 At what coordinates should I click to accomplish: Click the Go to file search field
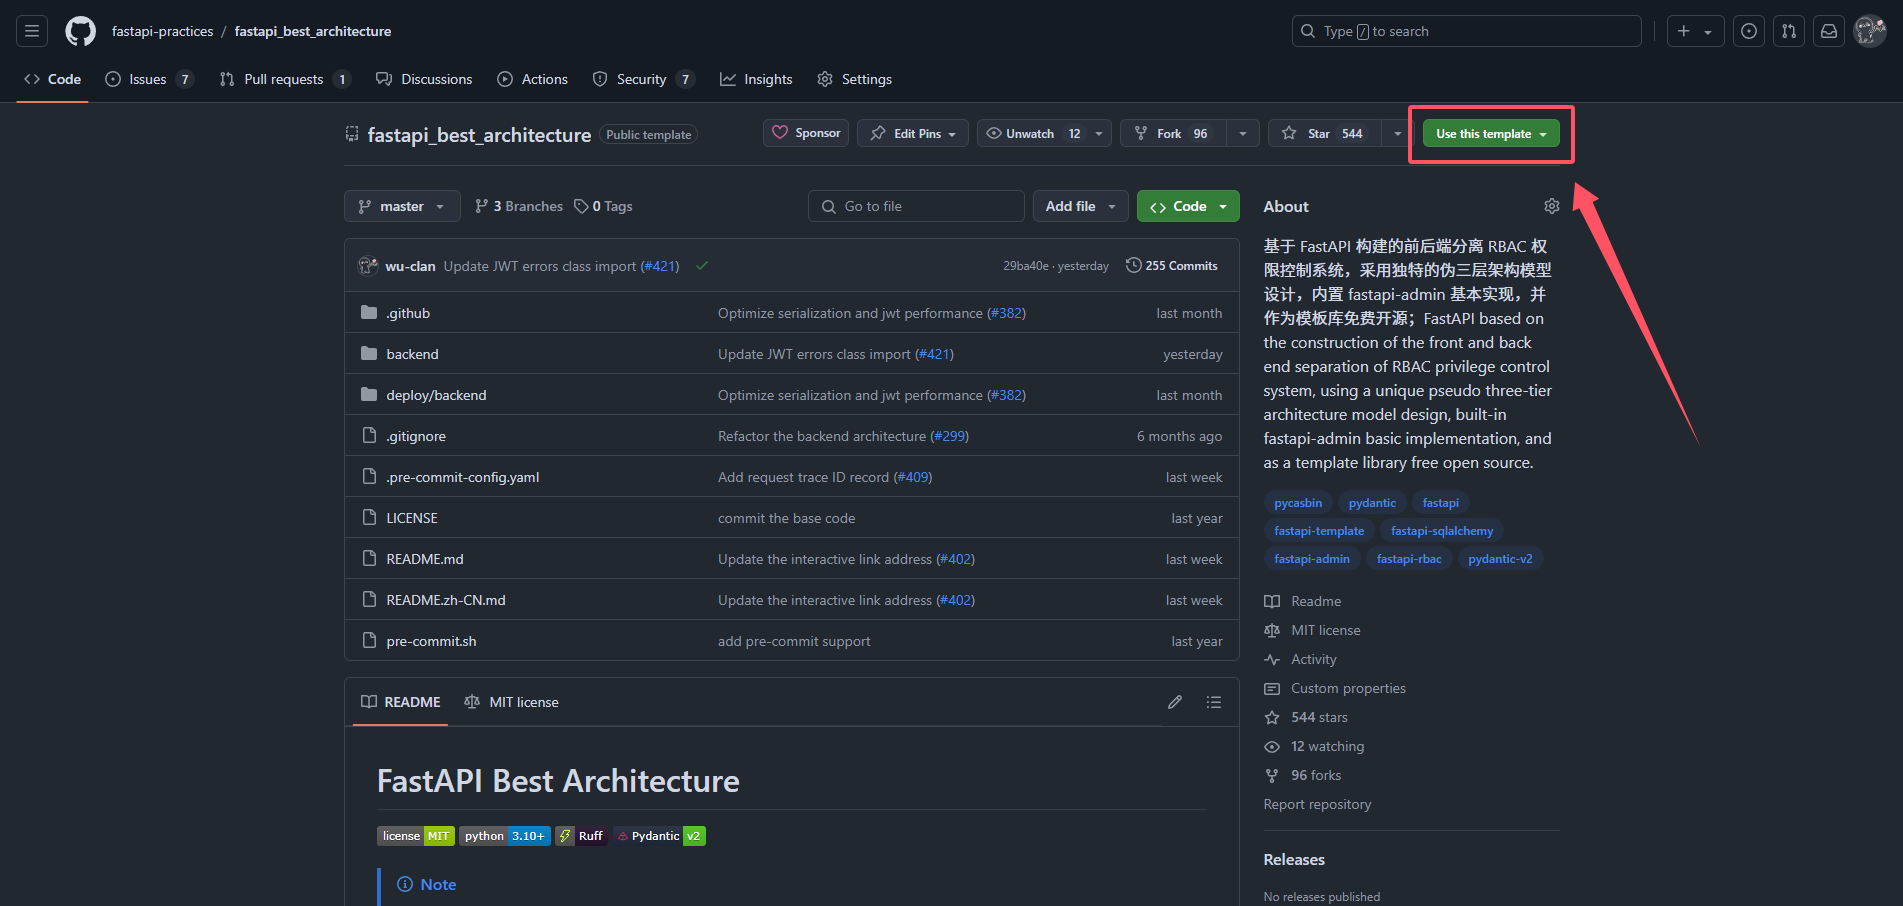[x=916, y=206]
